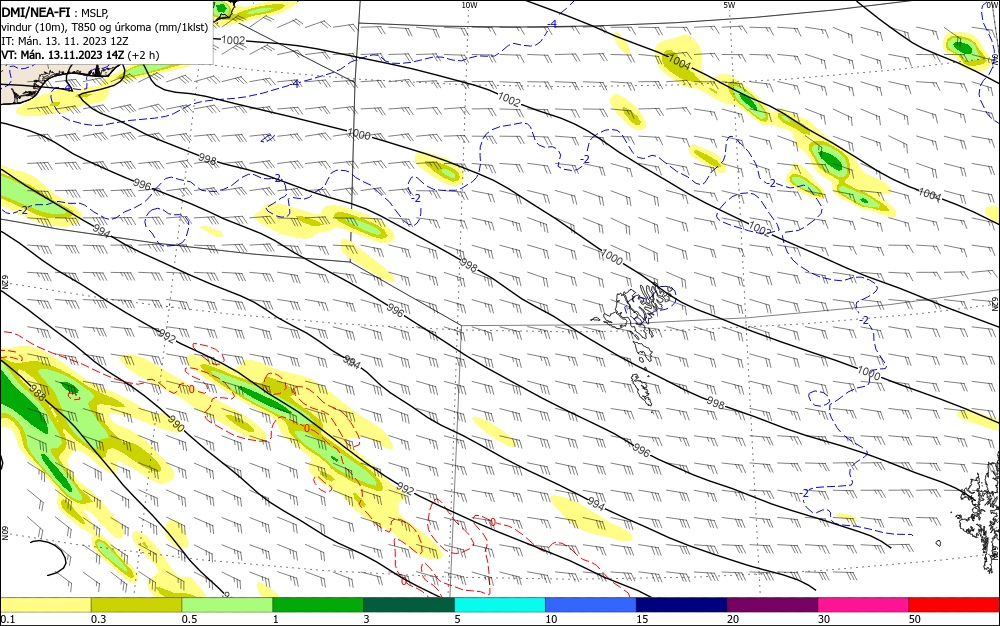Click the '988' isobar label
Viewport: 1000px width, 626px height.
point(37,394)
